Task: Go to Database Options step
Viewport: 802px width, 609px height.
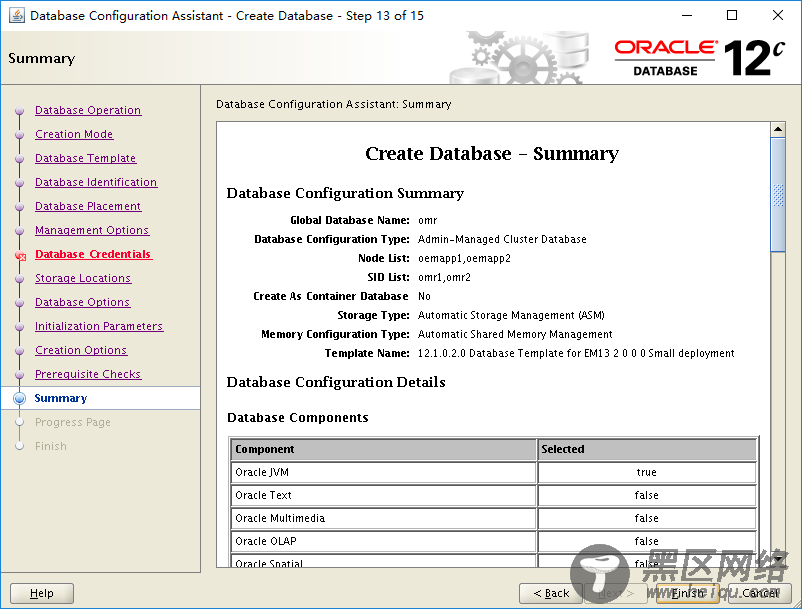Action: tap(82, 303)
